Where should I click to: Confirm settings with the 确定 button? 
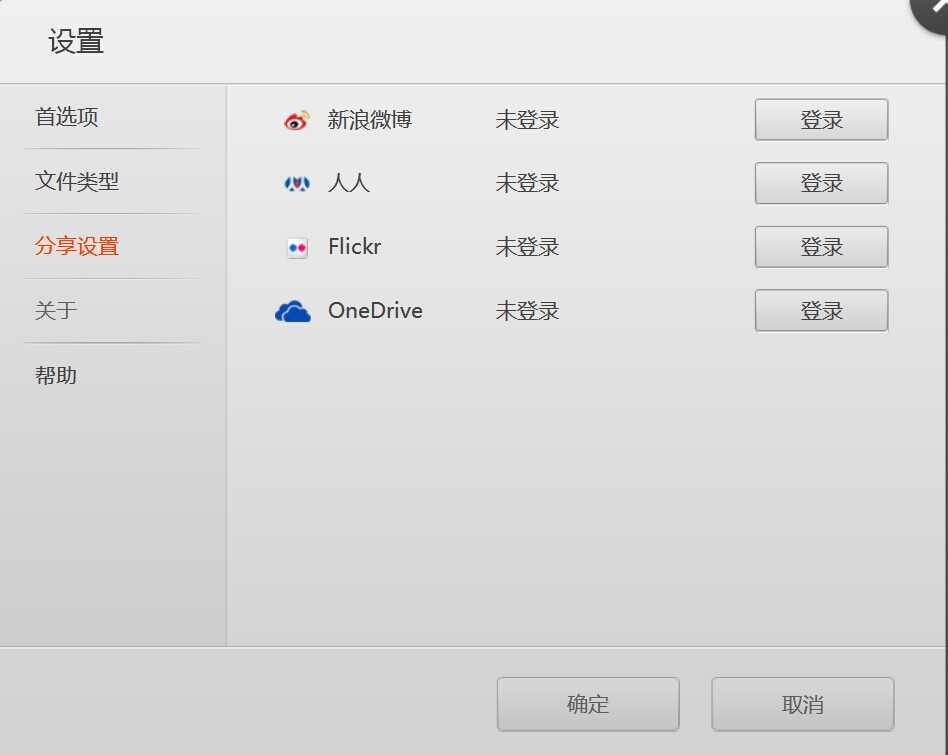pos(588,704)
